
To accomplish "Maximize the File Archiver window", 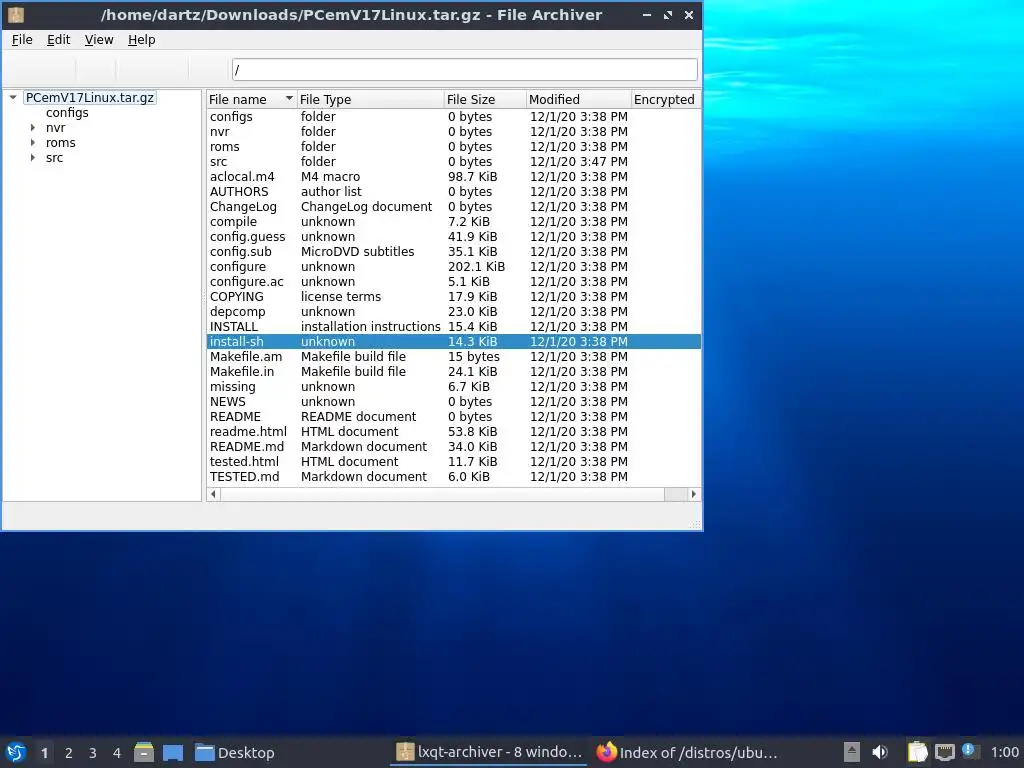I will click(x=667, y=15).
